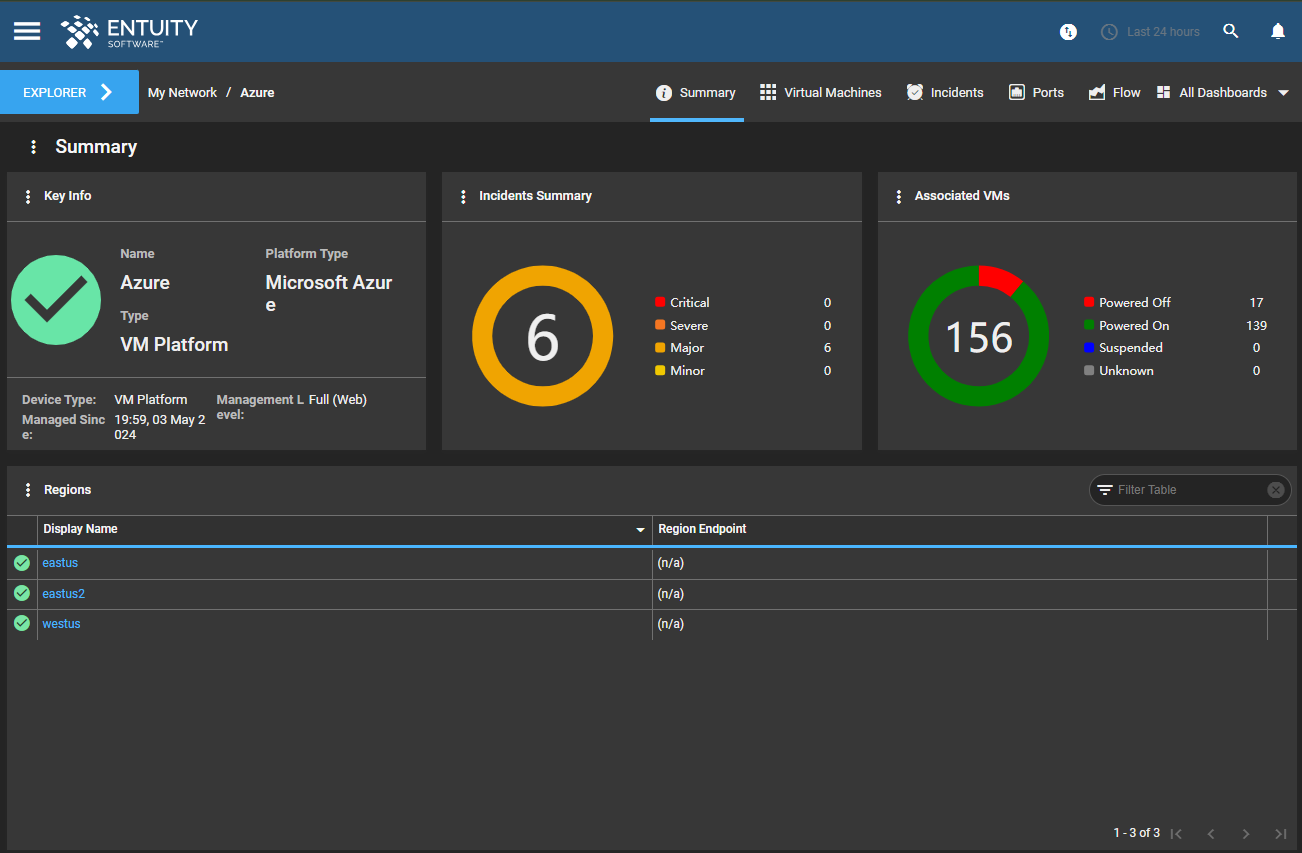Go to previous page of Regions table
Image resolution: width=1302 pixels, height=853 pixels.
[1211, 834]
